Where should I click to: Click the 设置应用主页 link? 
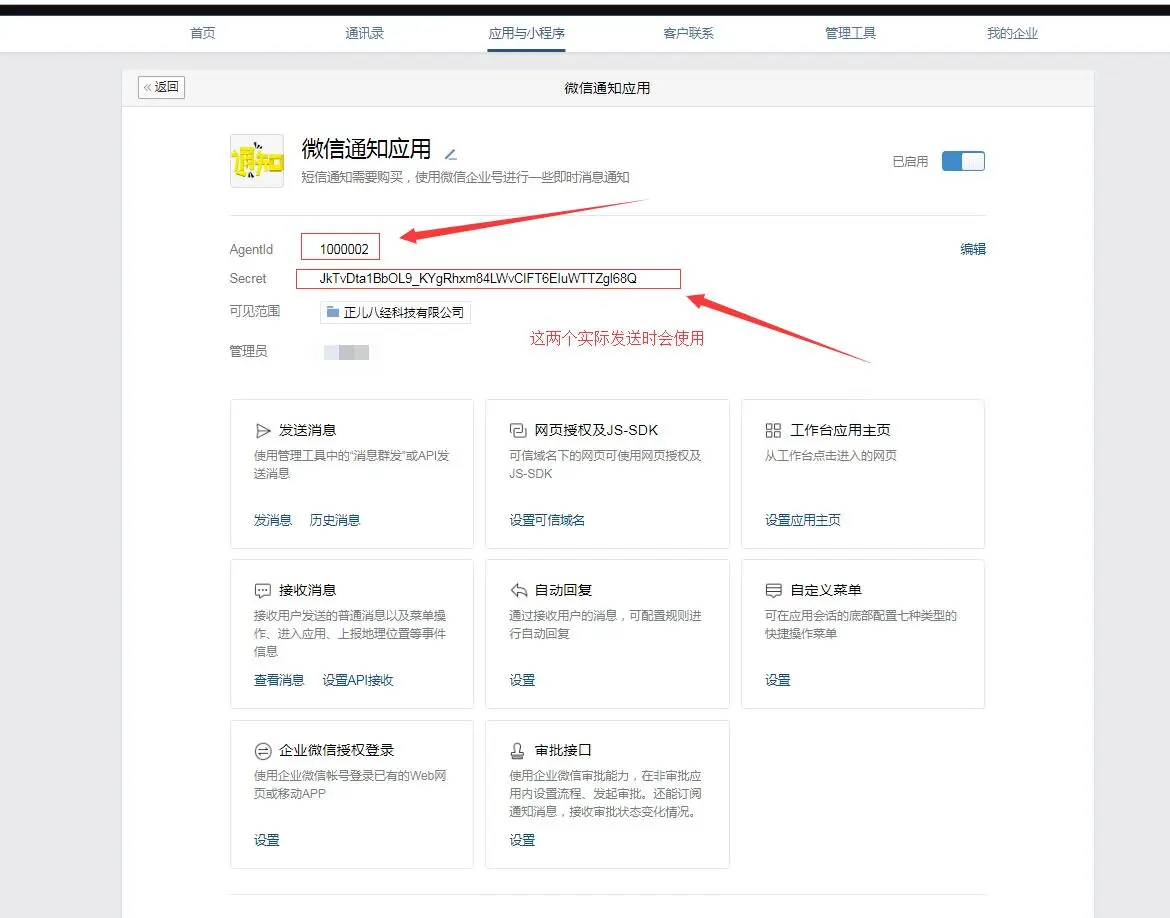802,520
